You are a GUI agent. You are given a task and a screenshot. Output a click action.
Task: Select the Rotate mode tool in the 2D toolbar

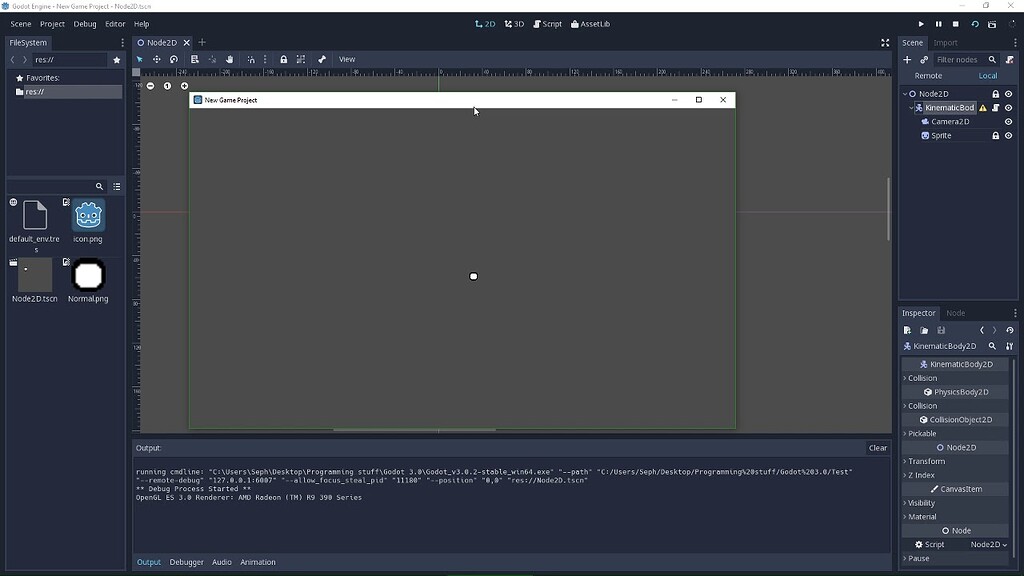(174, 60)
